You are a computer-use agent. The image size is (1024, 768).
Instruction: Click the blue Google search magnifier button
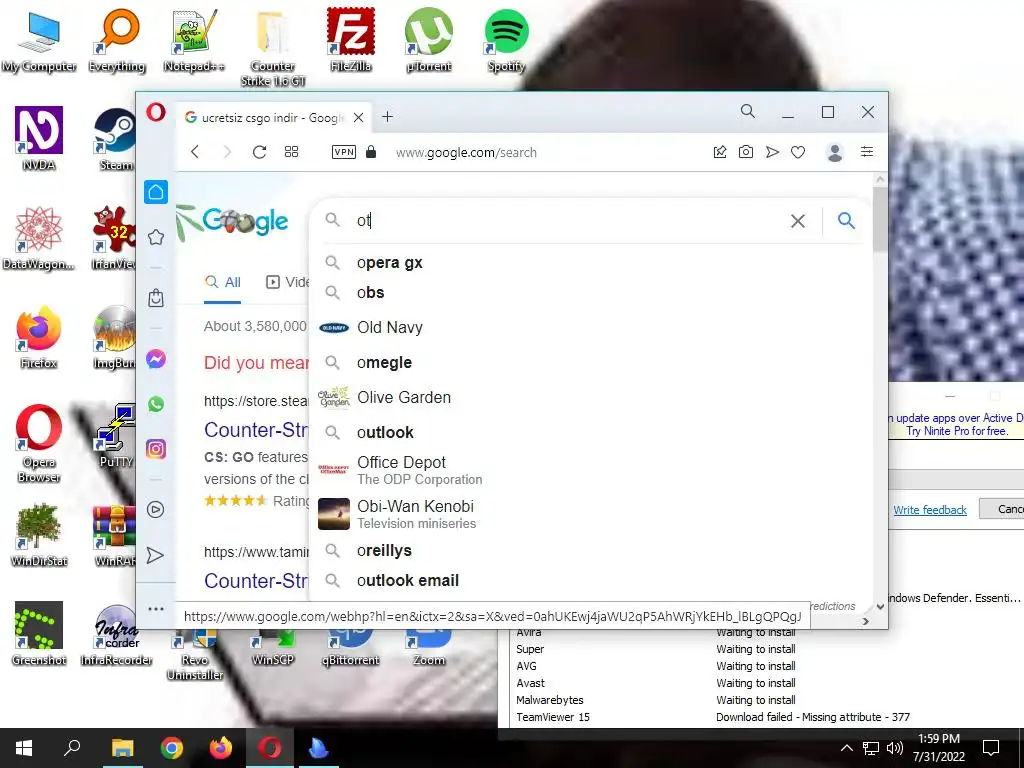(846, 221)
